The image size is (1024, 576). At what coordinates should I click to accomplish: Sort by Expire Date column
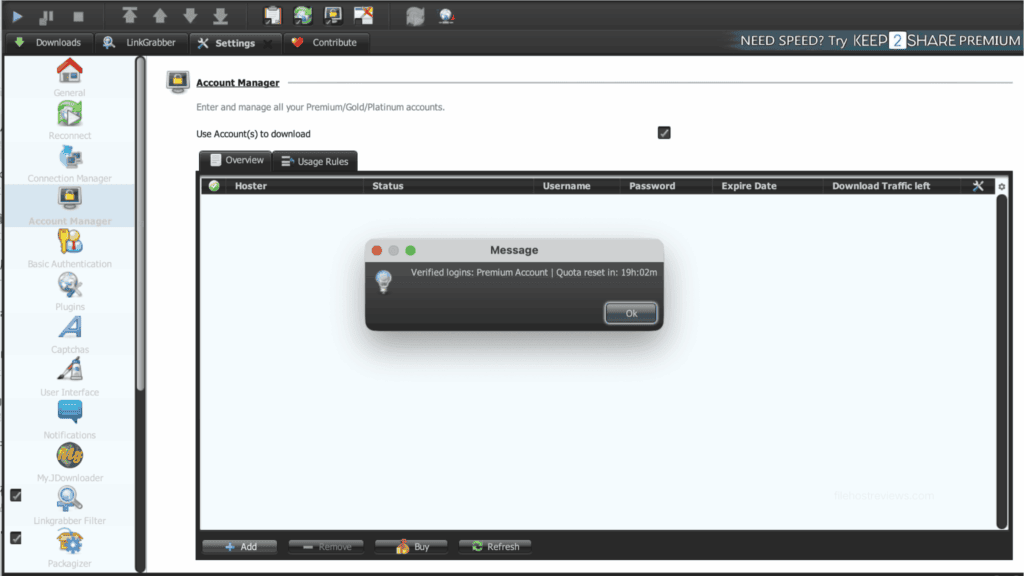(x=767, y=186)
